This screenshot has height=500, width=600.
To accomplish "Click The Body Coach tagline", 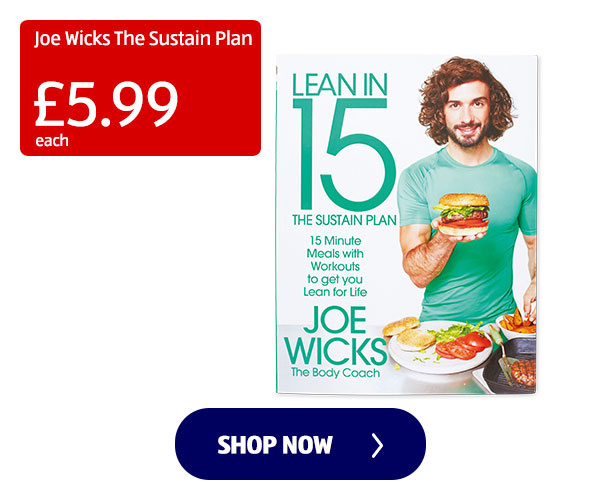I will point(335,373).
